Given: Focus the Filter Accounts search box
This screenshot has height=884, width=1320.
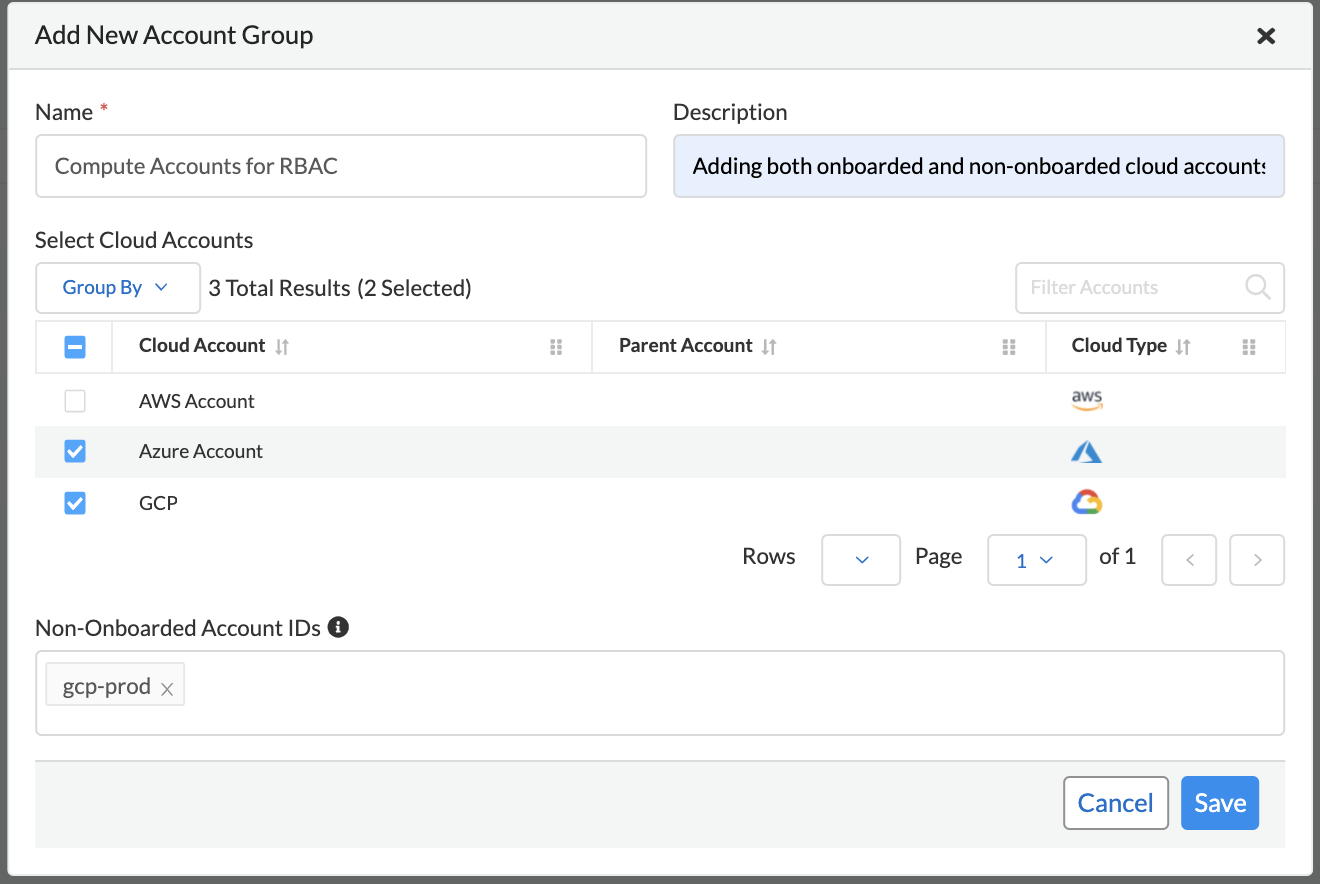Looking at the screenshot, I should click(x=1150, y=288).
